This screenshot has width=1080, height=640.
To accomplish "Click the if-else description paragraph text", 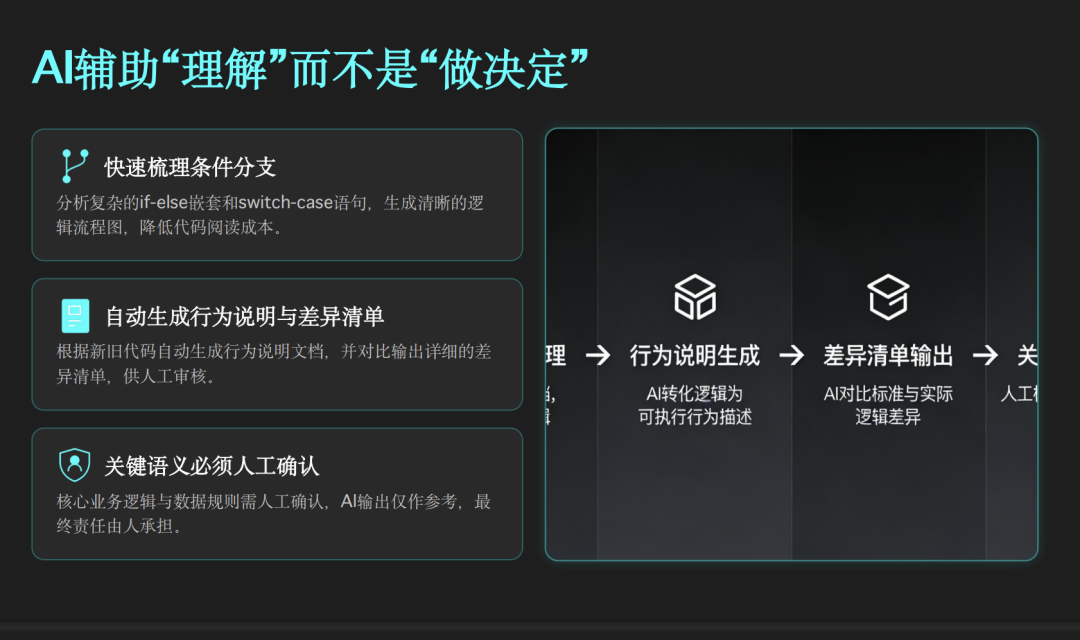I will (x=270, y=214).
